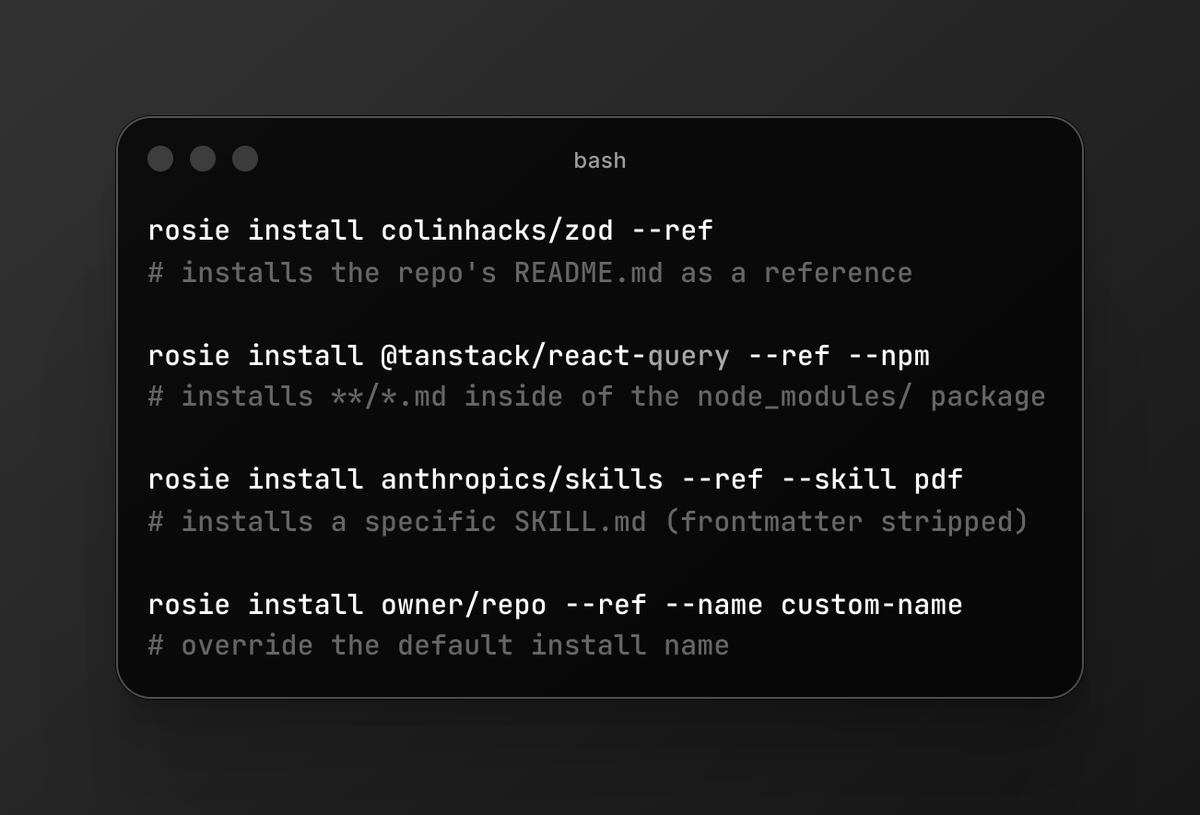The image size is (1200, 815).
Task: Click the middle gray window dot
Action: click(203, 159)
